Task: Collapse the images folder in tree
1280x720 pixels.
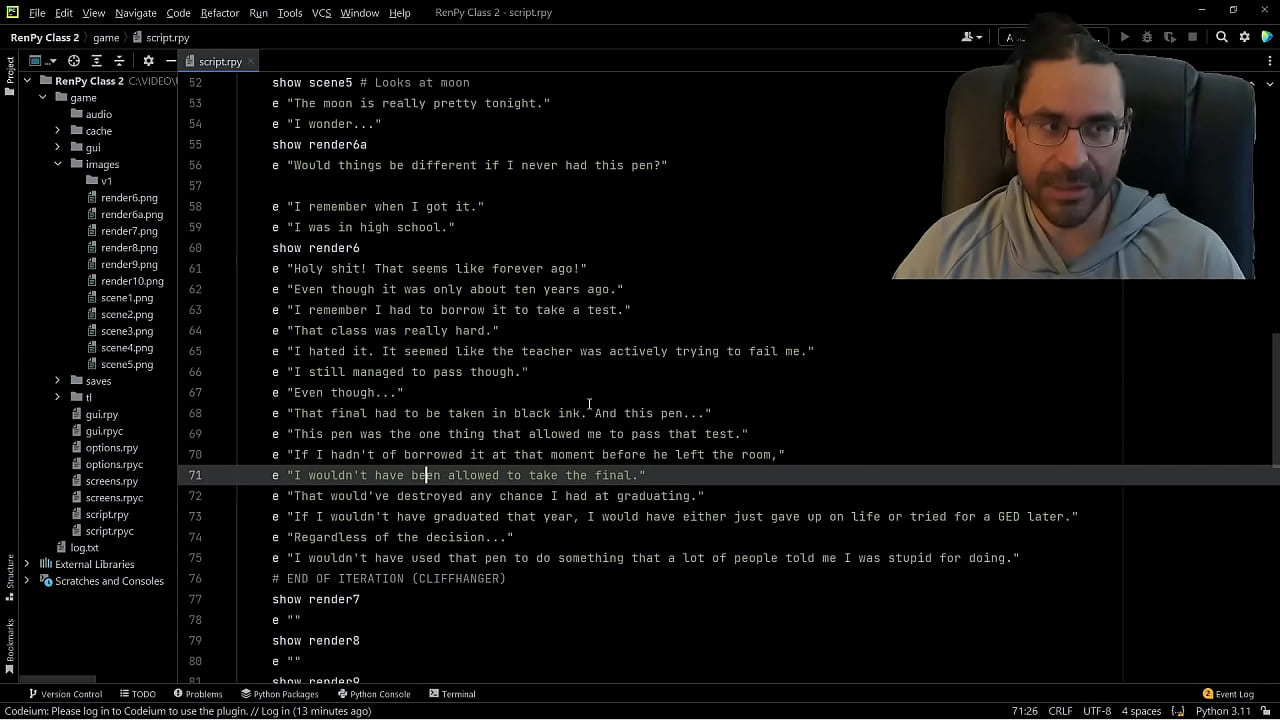Action: point(58,164)
